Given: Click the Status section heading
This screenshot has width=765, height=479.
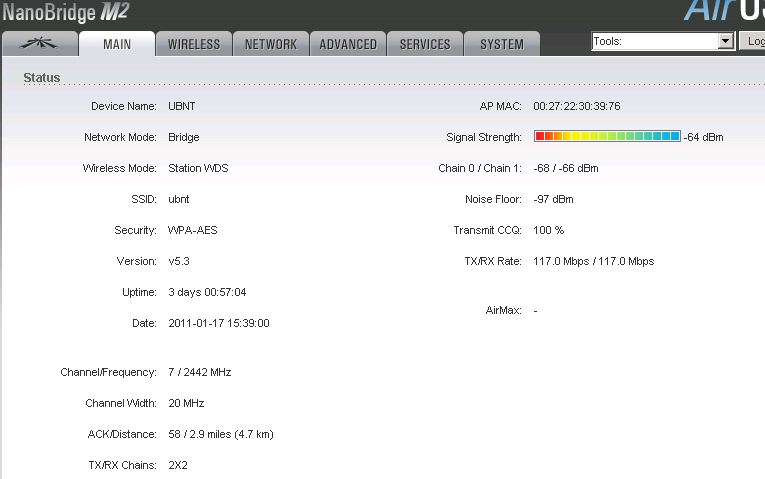Looking at the screenshot, I should [42, 78].
